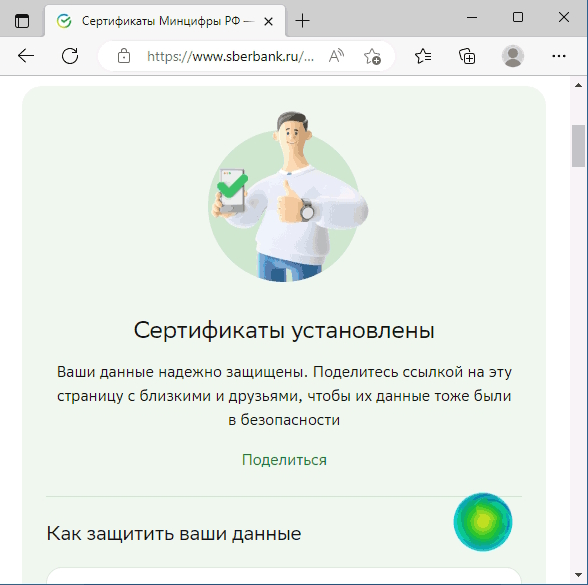Click the Ваши данные надежно защищены paragraph

pos(284,396)
